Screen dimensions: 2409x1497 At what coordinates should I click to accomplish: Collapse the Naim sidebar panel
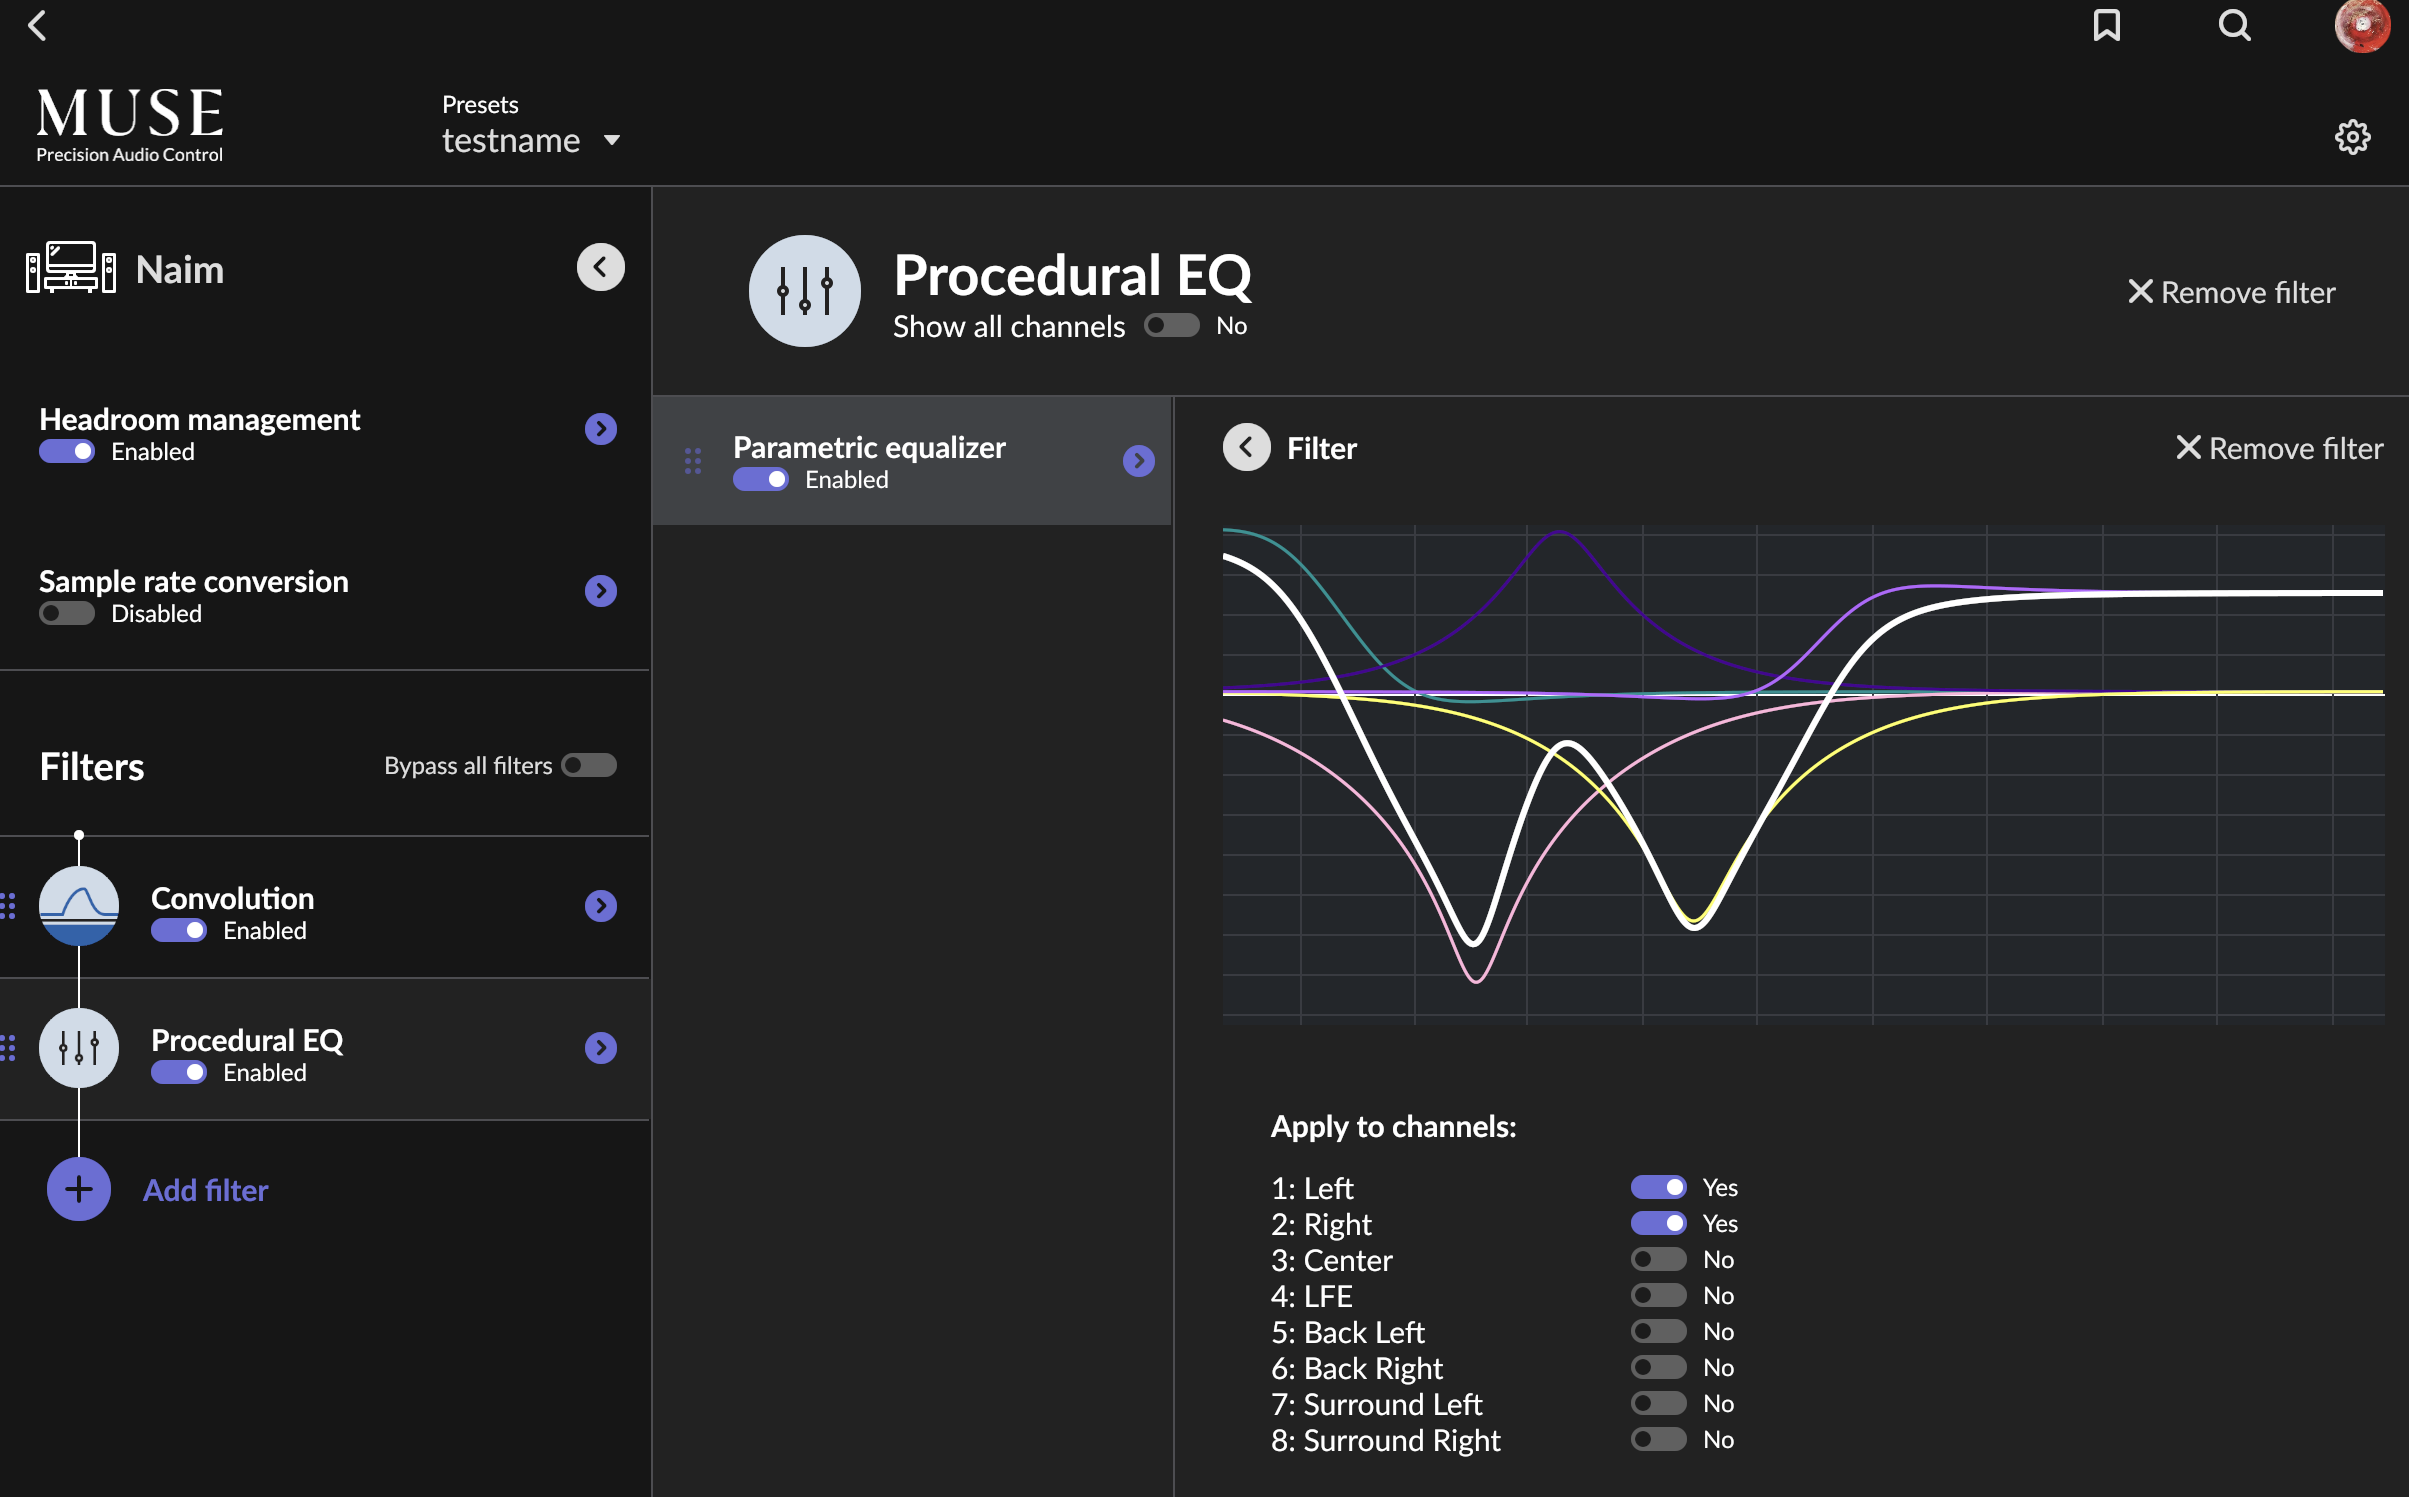click(x=600, y=266)
